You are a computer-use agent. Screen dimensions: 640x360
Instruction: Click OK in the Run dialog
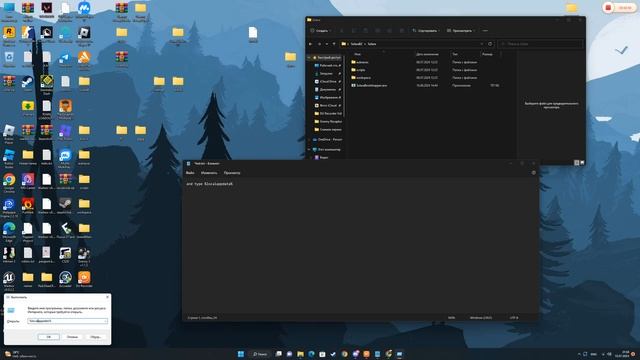49,337
